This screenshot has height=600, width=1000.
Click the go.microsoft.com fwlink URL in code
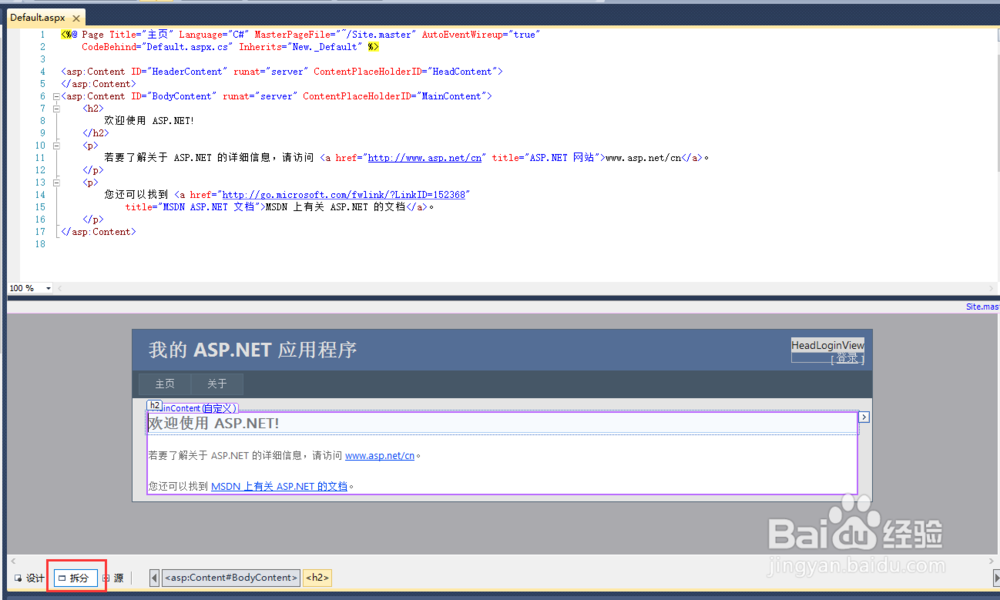[x=344, y=195]
